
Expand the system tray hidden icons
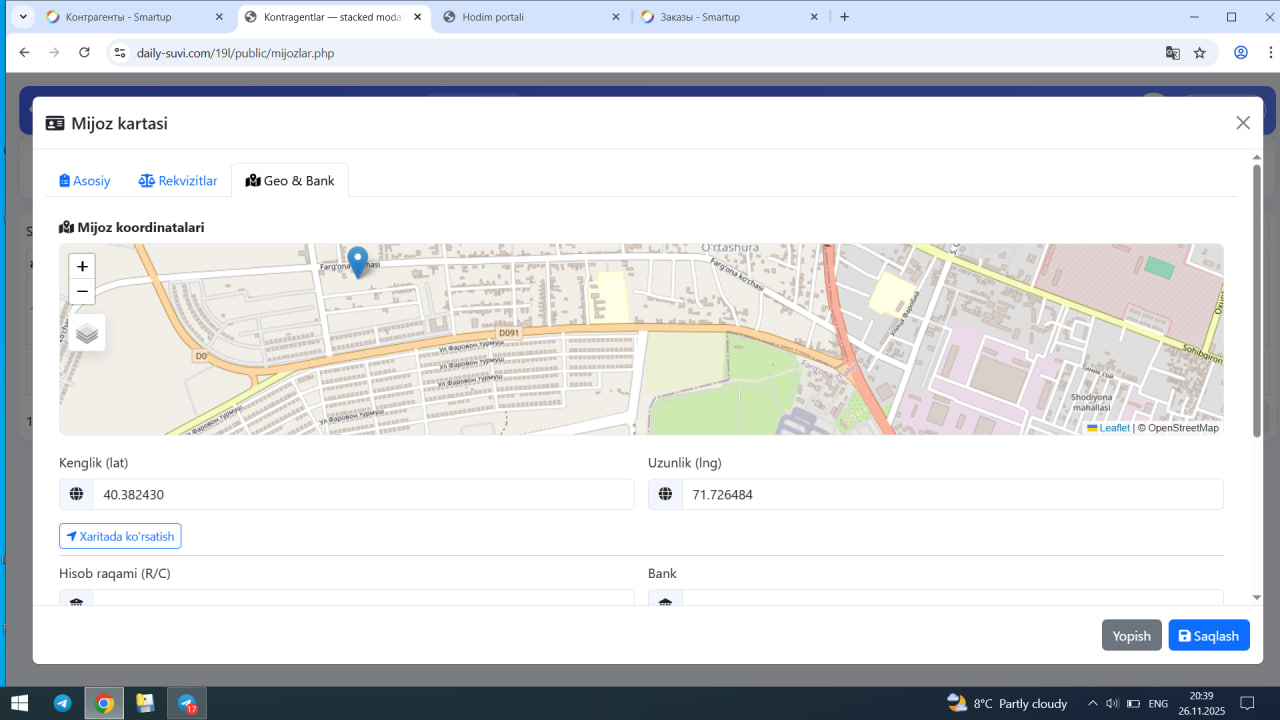(x=1092, y=703)
